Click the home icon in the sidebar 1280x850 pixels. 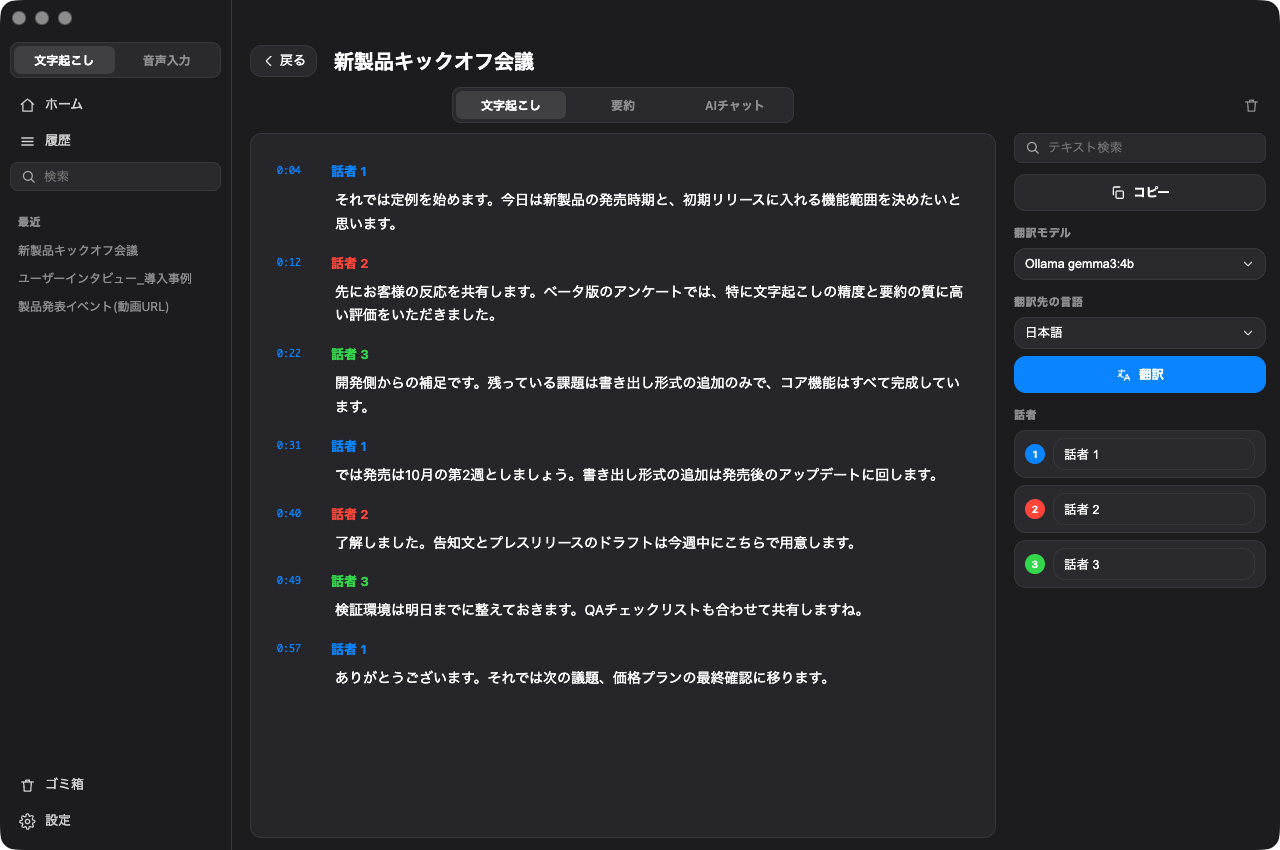tap(27, 104)
